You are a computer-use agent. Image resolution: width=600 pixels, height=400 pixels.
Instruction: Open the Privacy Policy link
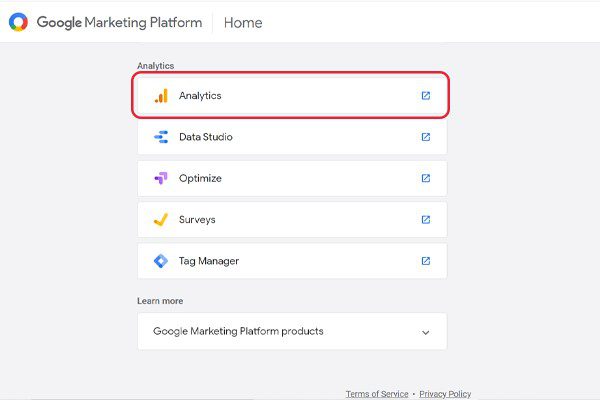[445, 394]
